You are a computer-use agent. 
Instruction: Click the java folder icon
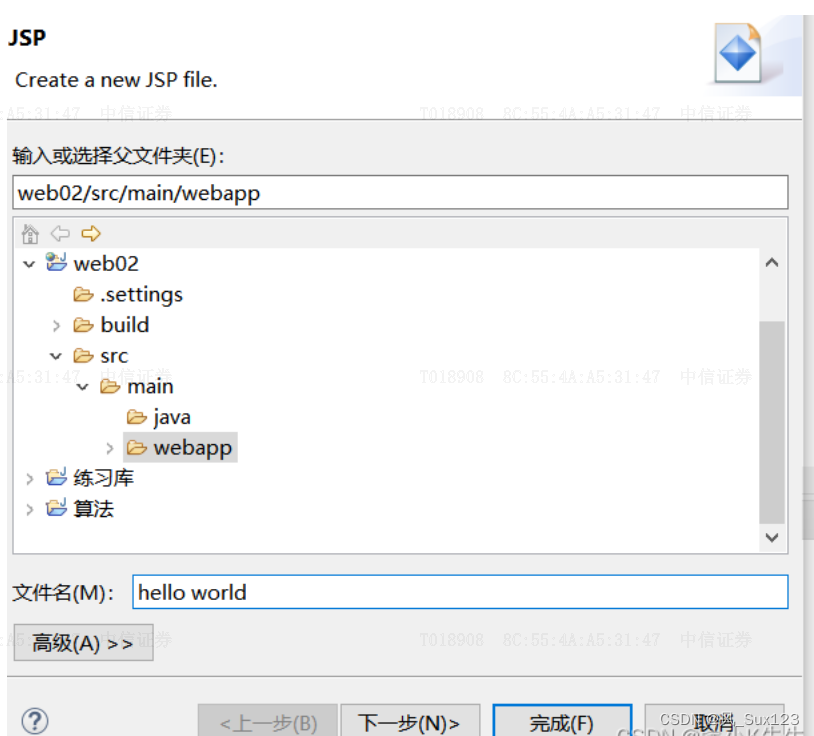tap(137, 417)
